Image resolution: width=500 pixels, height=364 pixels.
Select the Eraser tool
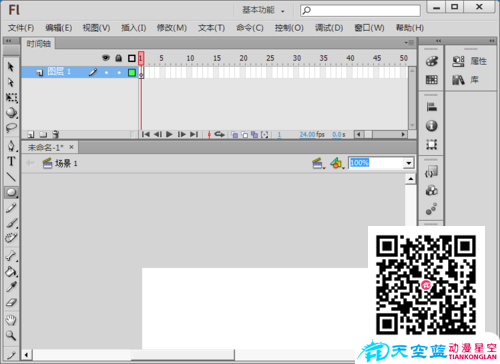point(11,302)
